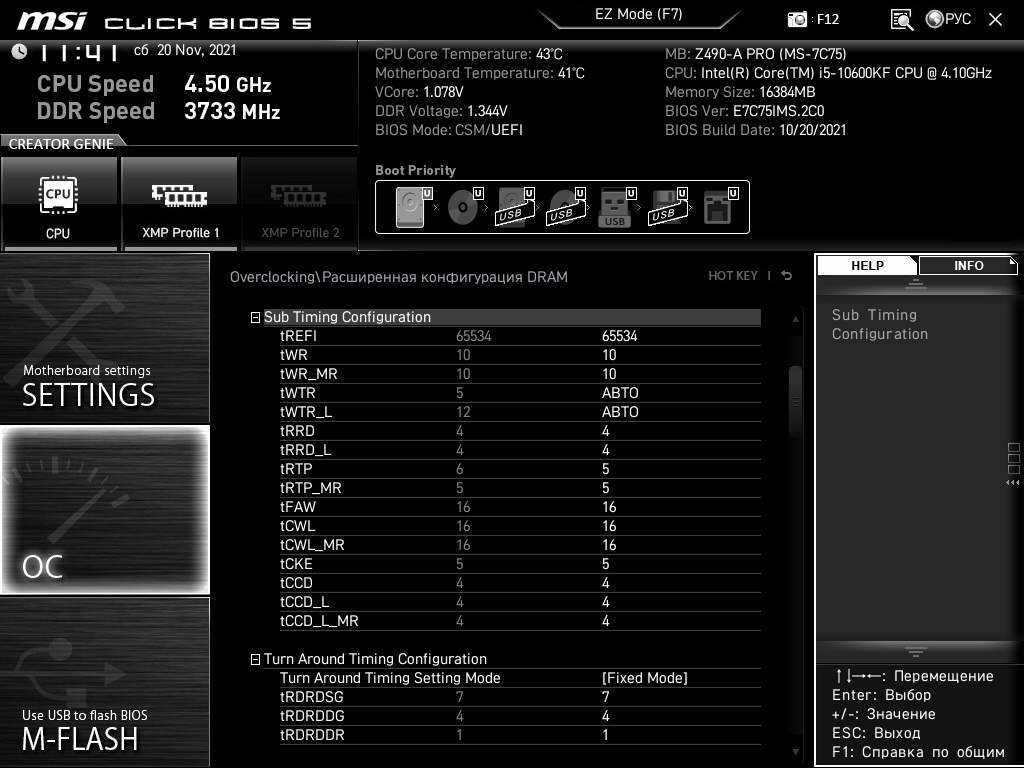Screen dimensions: 1024x768
Task: Select the USB floppy boot device icon
Action: coord(667,207)
